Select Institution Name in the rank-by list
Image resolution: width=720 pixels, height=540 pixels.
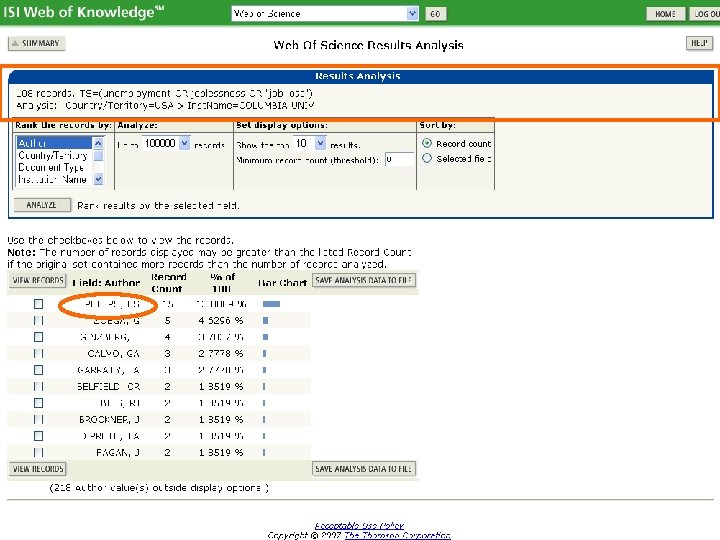tap(54, 179)
